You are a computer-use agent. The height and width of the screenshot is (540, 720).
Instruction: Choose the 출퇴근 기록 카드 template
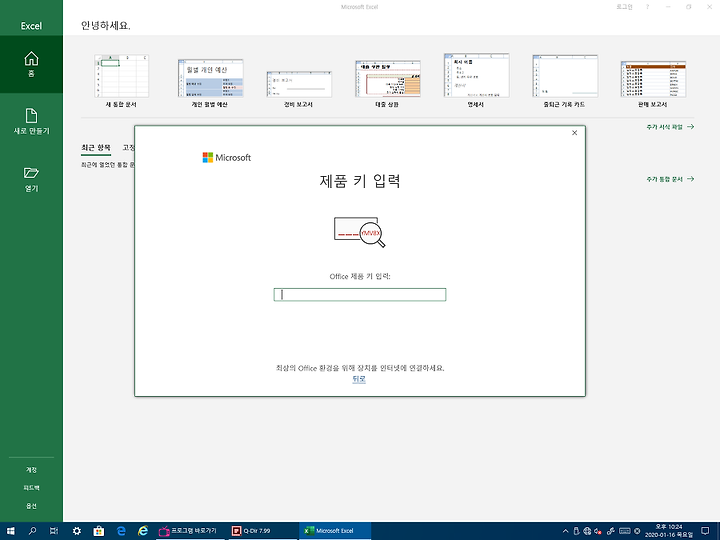tap(564, 81)
